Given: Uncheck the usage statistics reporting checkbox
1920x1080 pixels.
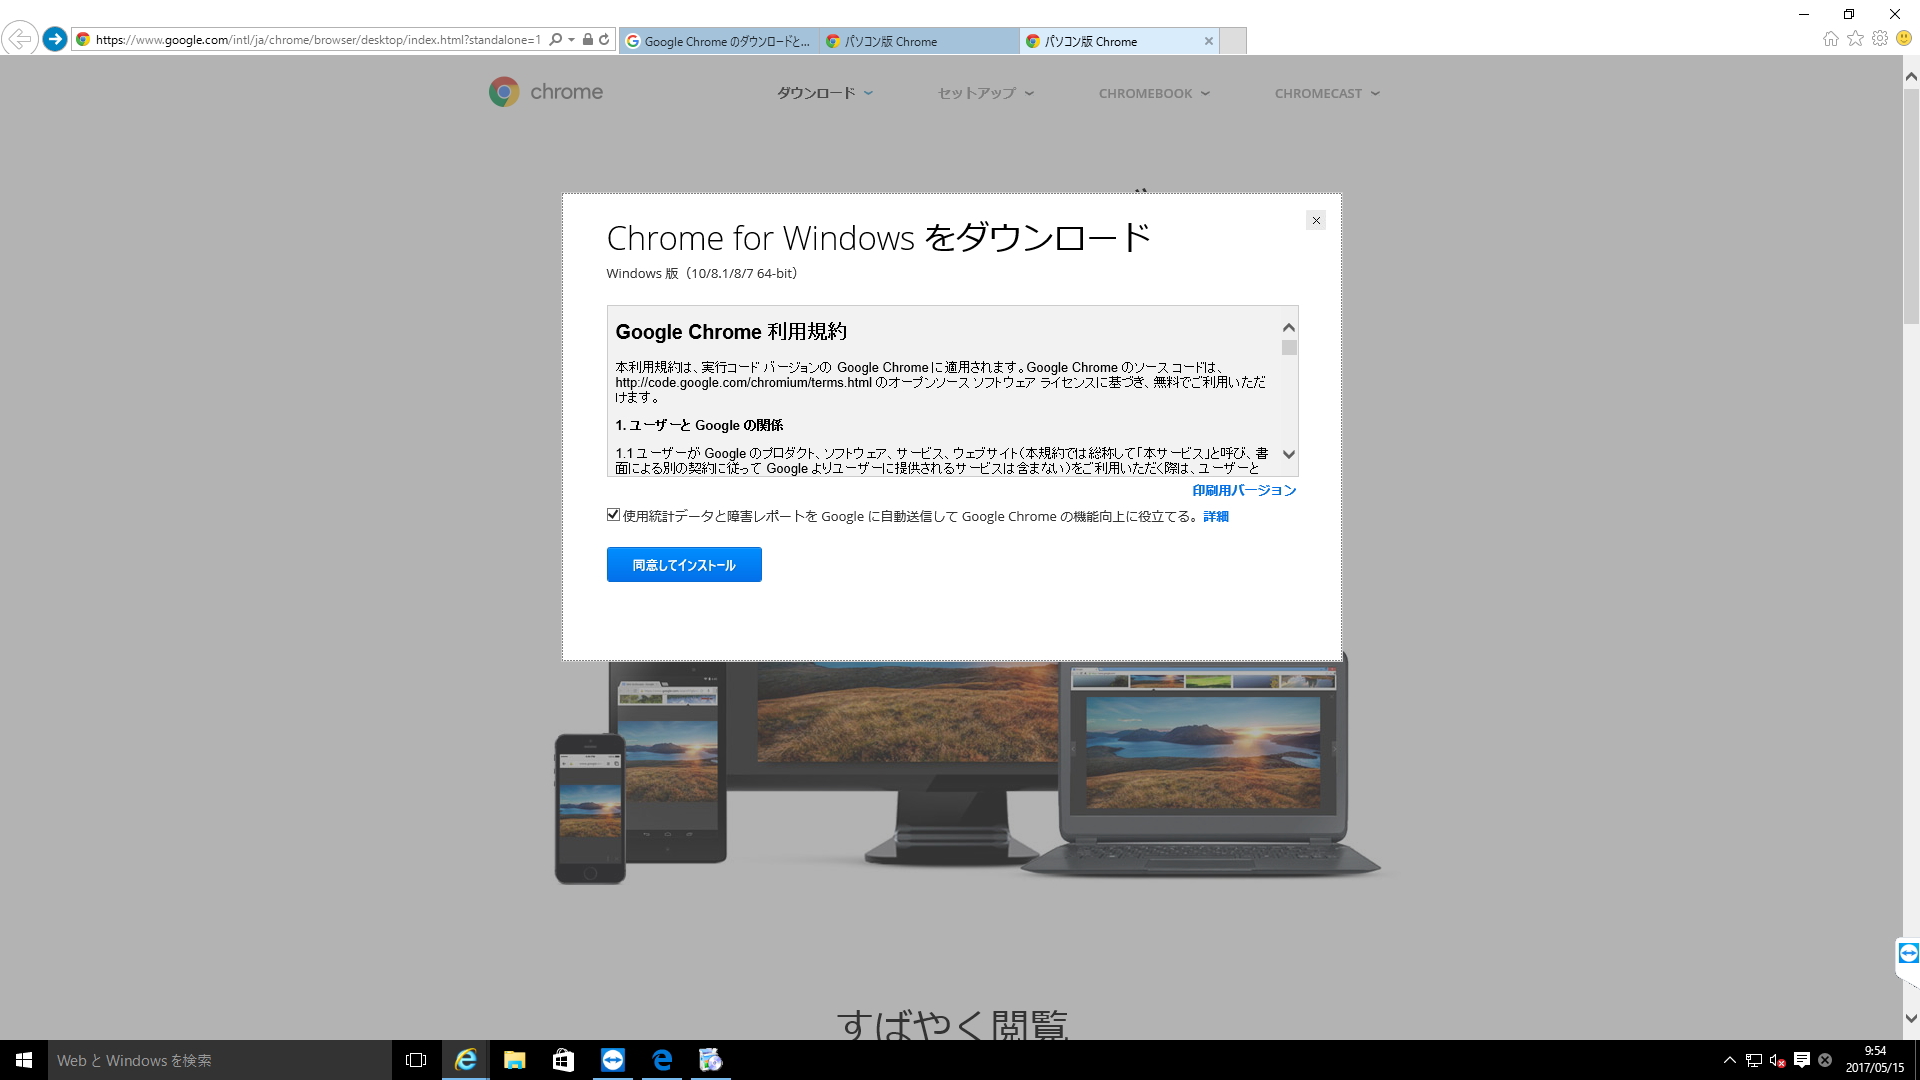Looking at the screenshot, I should tap(613, 515).
